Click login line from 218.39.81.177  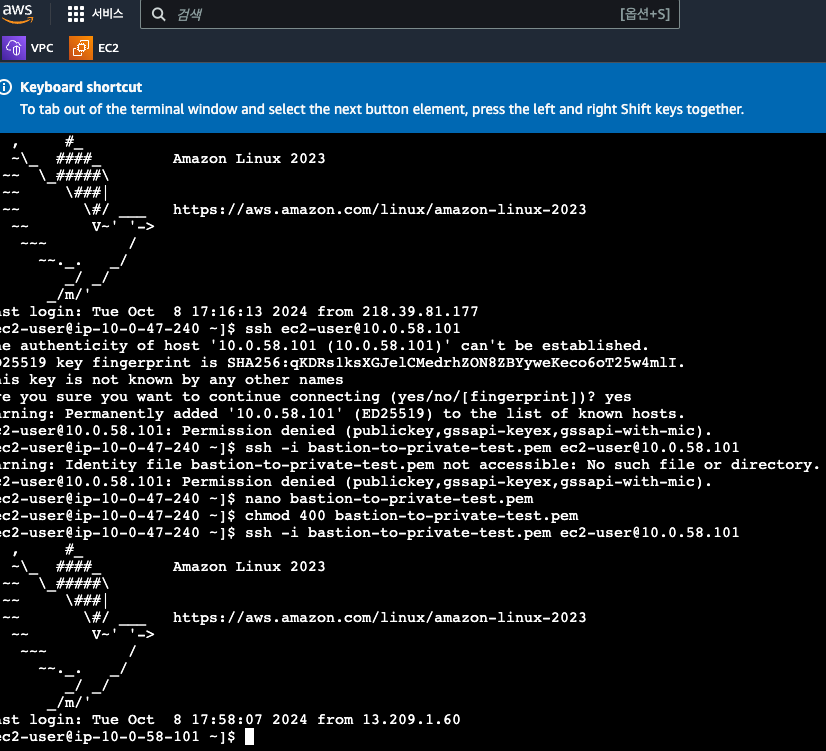[x=239, y=311]
